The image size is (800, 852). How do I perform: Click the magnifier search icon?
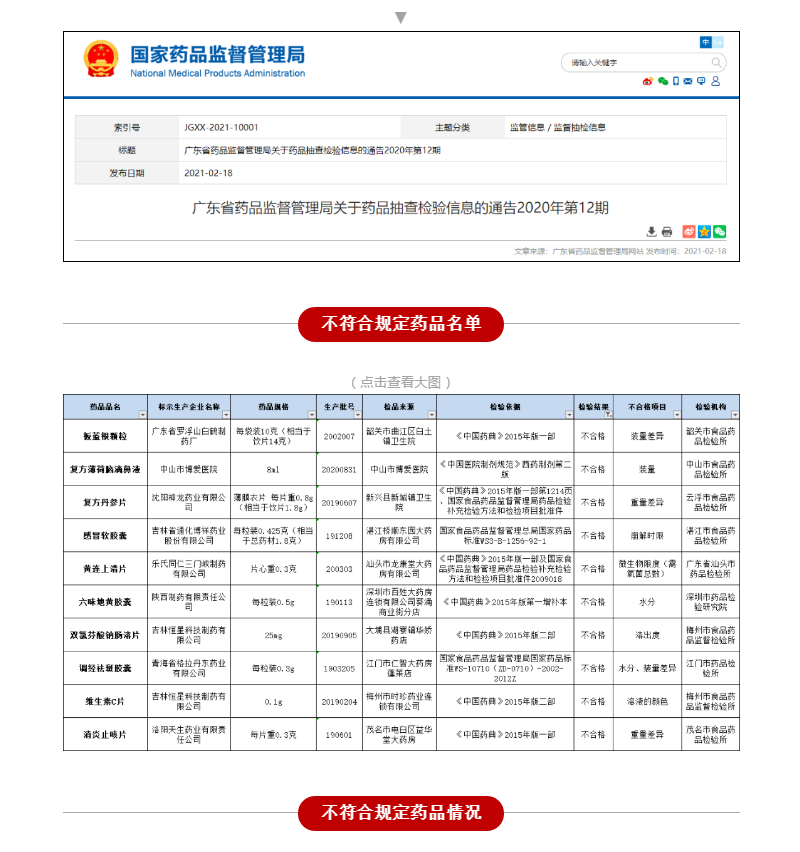point(716,62)
